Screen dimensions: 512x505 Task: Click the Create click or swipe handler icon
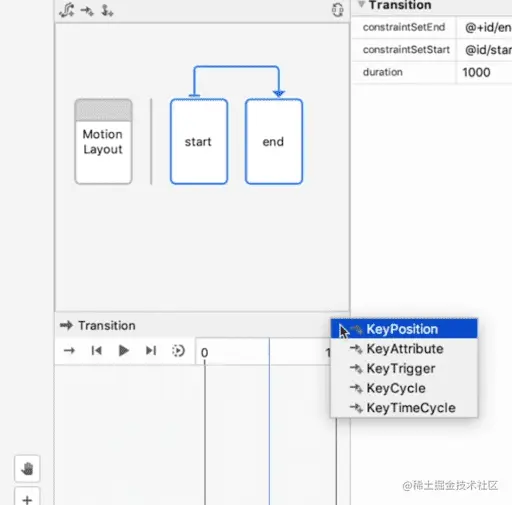click(x=107, y=11)
